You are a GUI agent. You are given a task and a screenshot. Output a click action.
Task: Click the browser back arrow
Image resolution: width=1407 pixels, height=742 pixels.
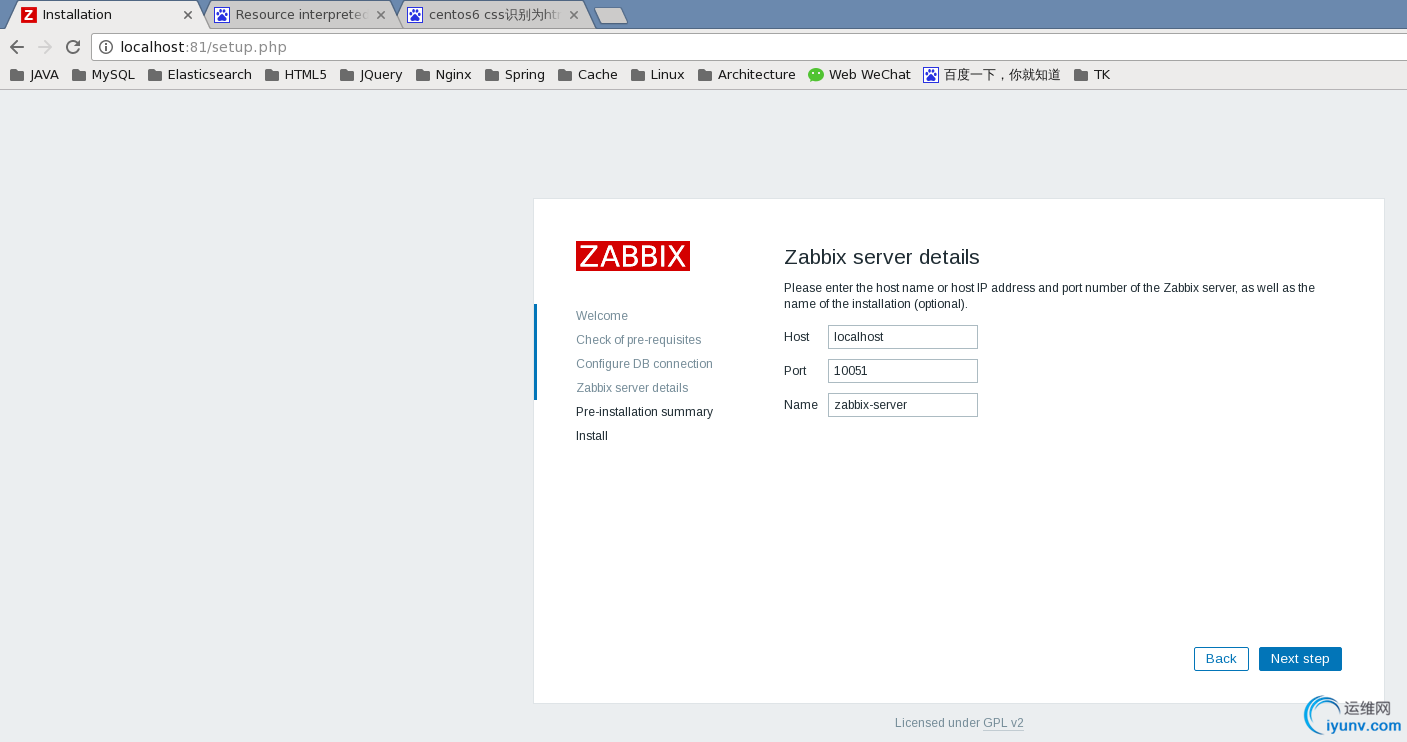pos(17,47)
